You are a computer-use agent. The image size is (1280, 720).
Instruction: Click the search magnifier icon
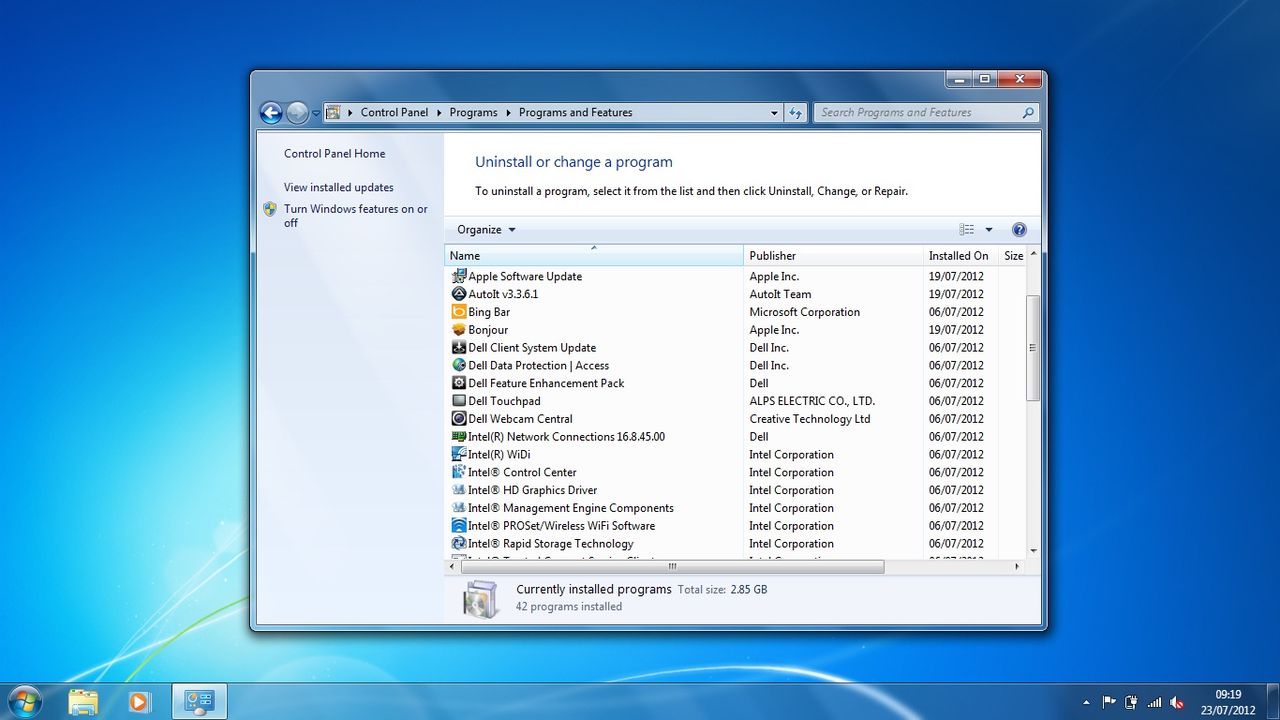(1028, 113)
